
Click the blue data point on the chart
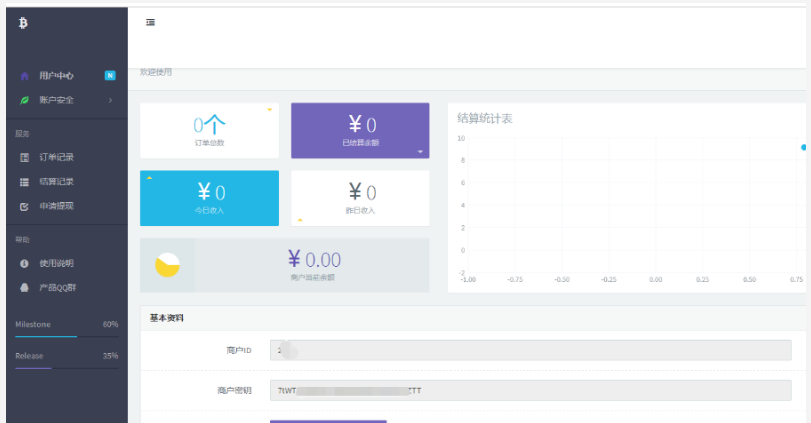pos(803,147)
